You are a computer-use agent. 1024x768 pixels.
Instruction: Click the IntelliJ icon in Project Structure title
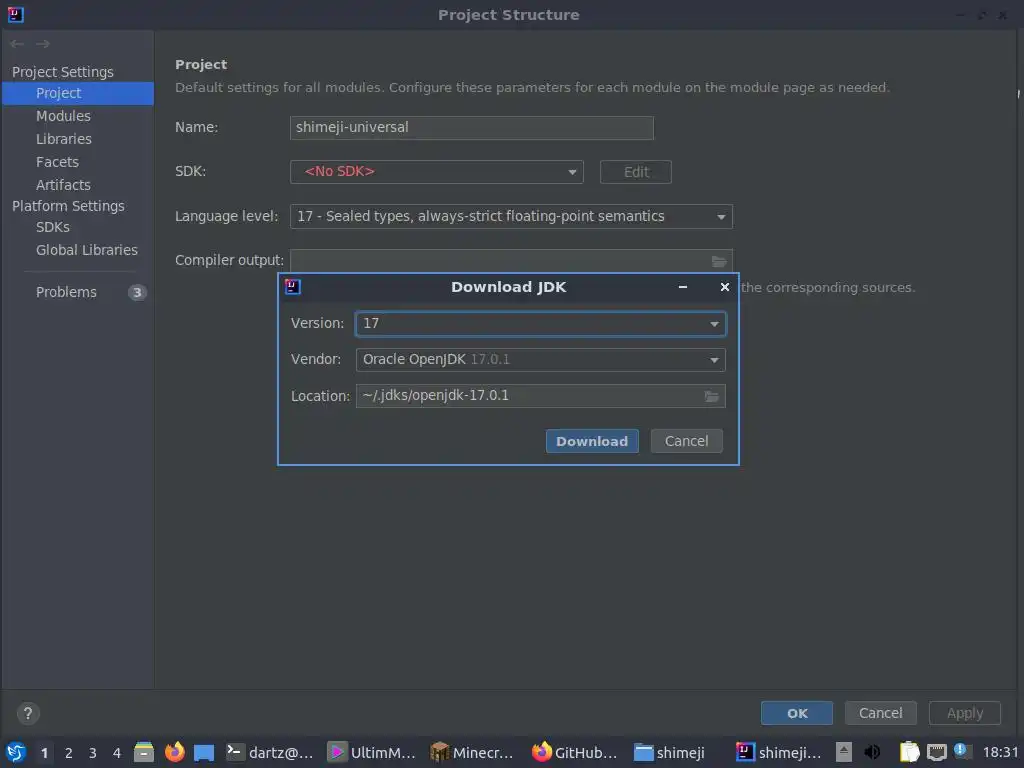(15, 14)
